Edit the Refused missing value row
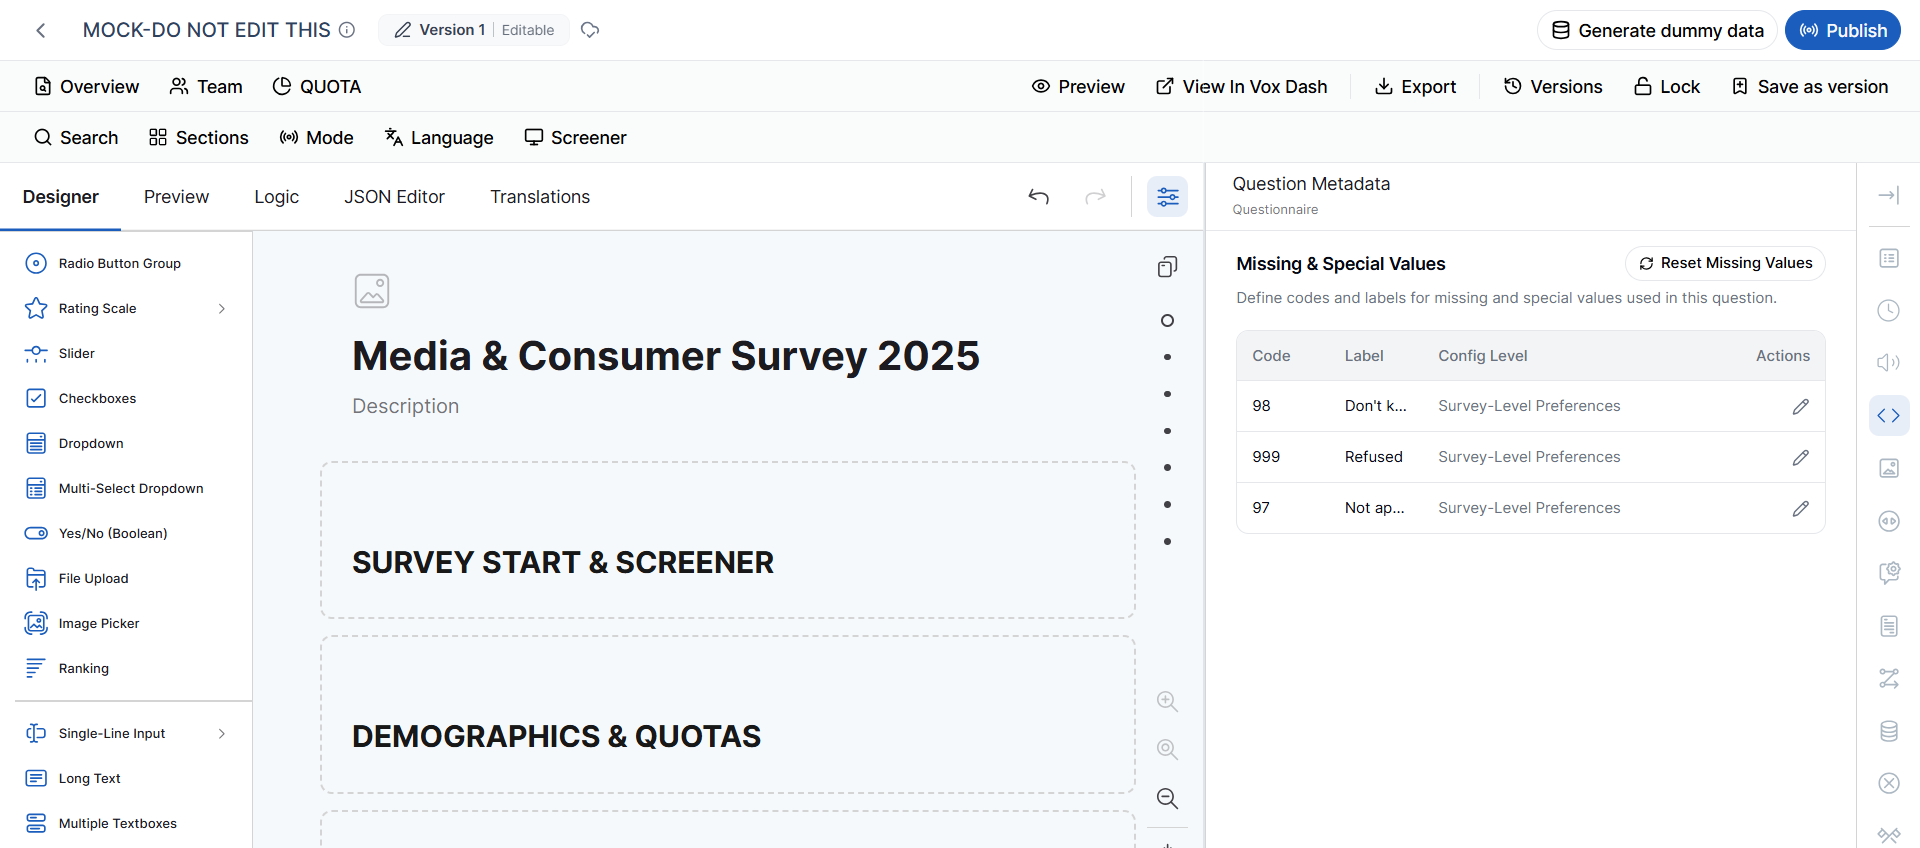The image size is (1920, 848). pos(1801,457)
